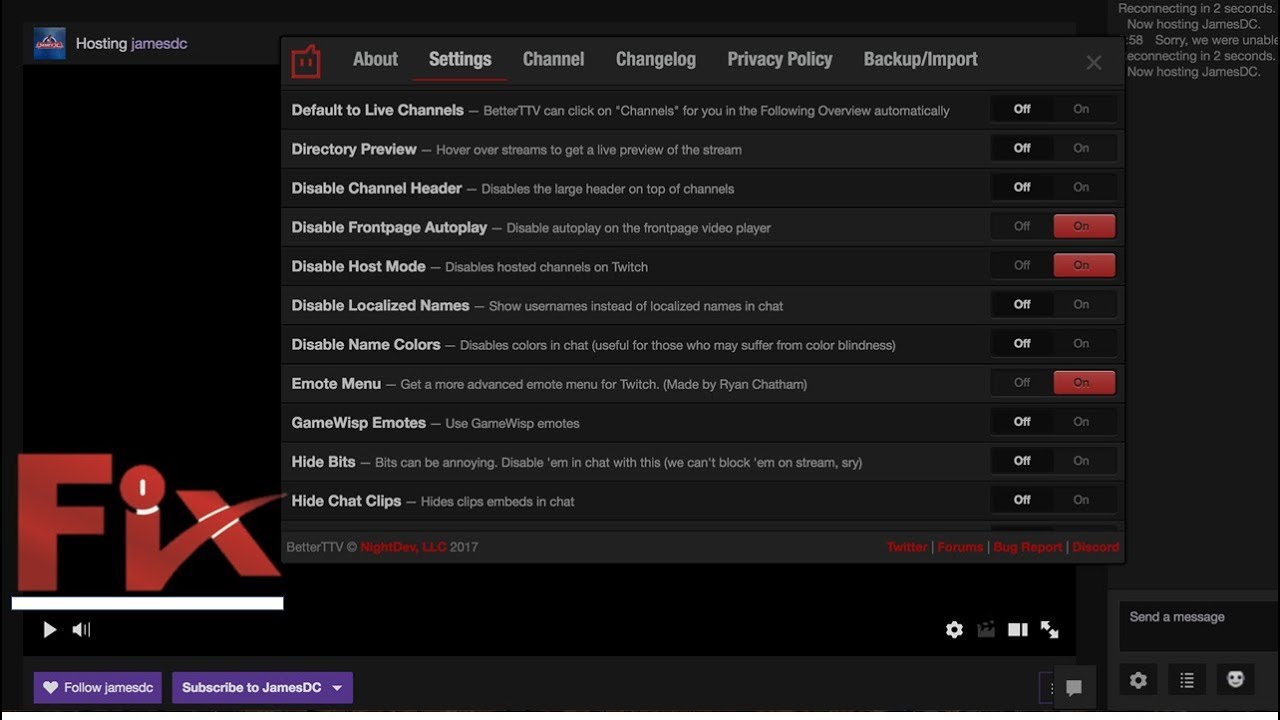Click Subscribe to JamesDC button
Screen dimensions: 1280x720
(x=252, y=687)
